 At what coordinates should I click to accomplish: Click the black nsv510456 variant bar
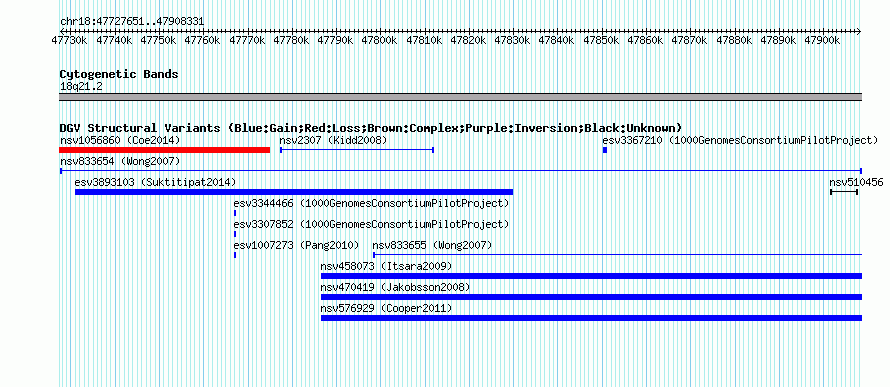tap(843, 192)
